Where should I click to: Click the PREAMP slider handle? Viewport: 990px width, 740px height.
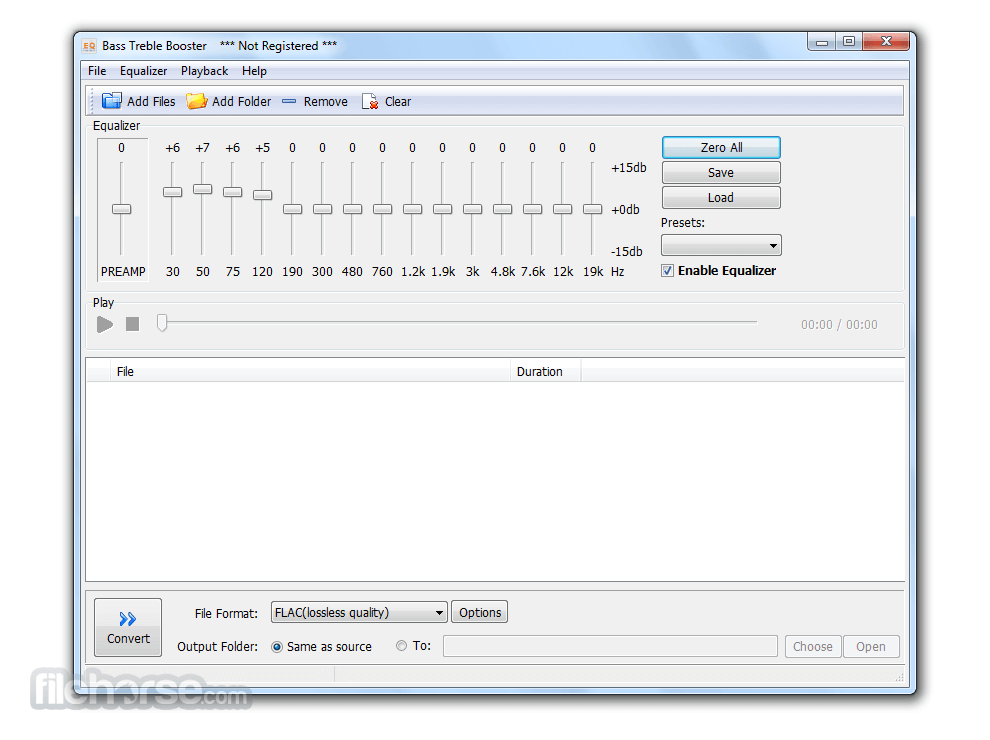(x=121, y=209)
